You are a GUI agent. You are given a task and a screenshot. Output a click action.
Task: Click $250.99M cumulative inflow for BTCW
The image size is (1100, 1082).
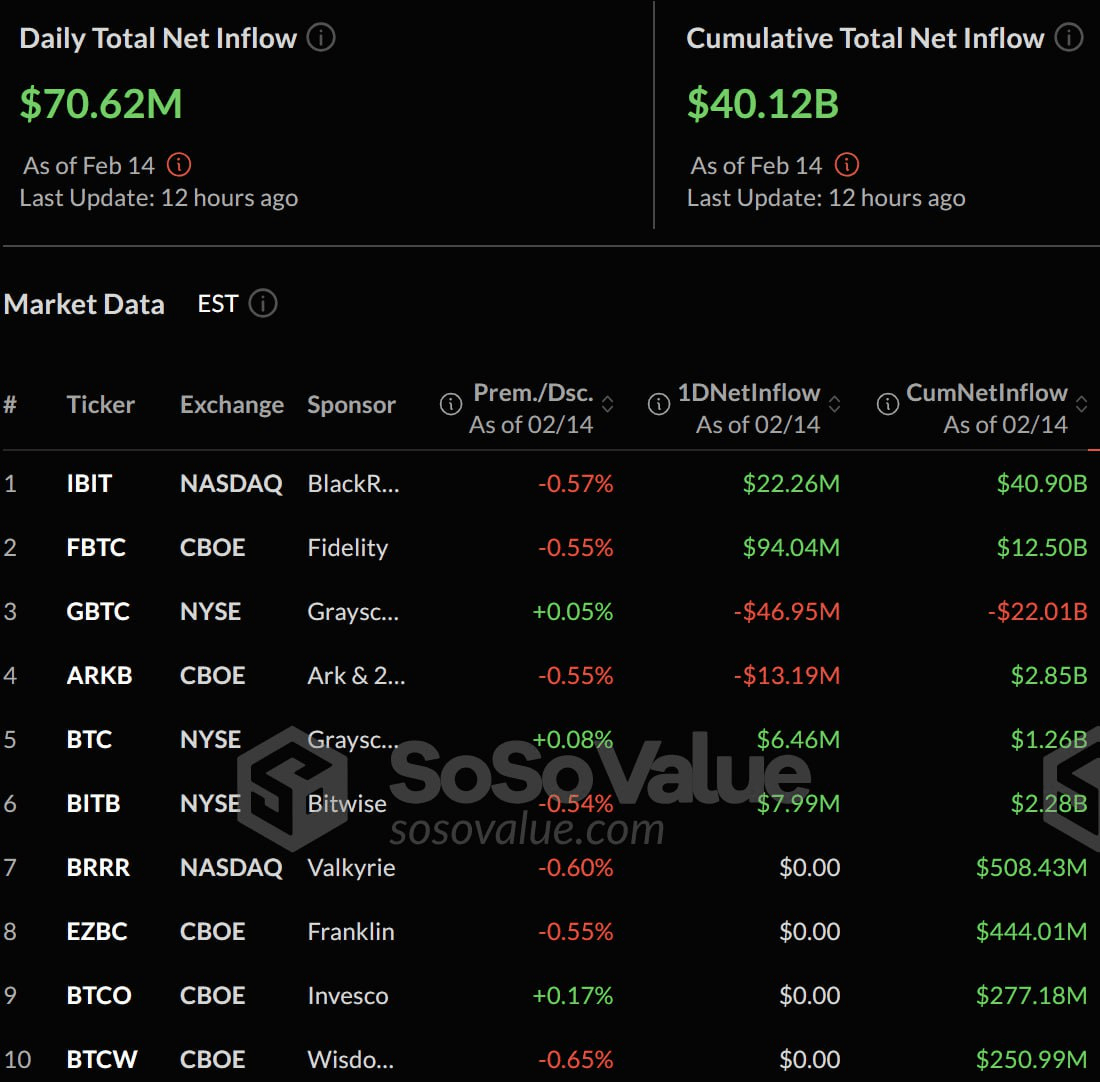click(x=1031, y=1059)
